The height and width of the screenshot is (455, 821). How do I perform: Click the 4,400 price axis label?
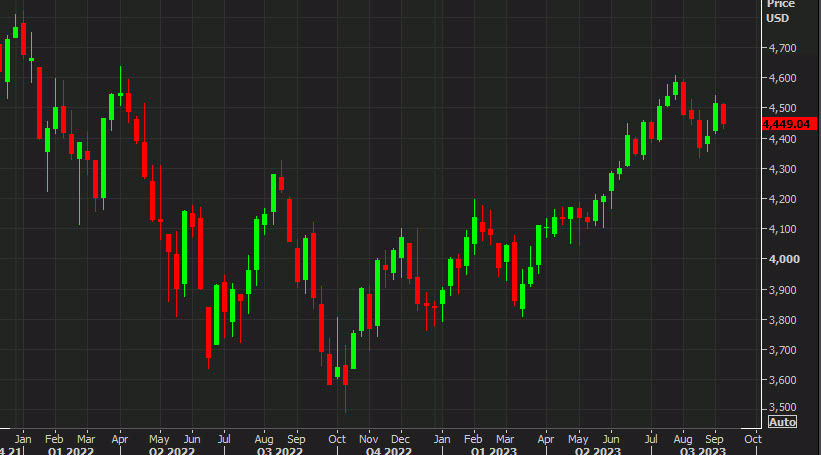coord(782,139)
